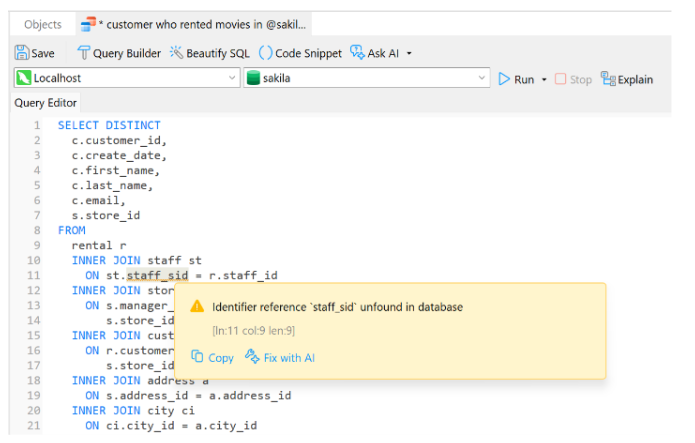Click c.last_name on line 5
This screenshot has height=443, width=695.
pyautogui.click(x=112, y=185)
